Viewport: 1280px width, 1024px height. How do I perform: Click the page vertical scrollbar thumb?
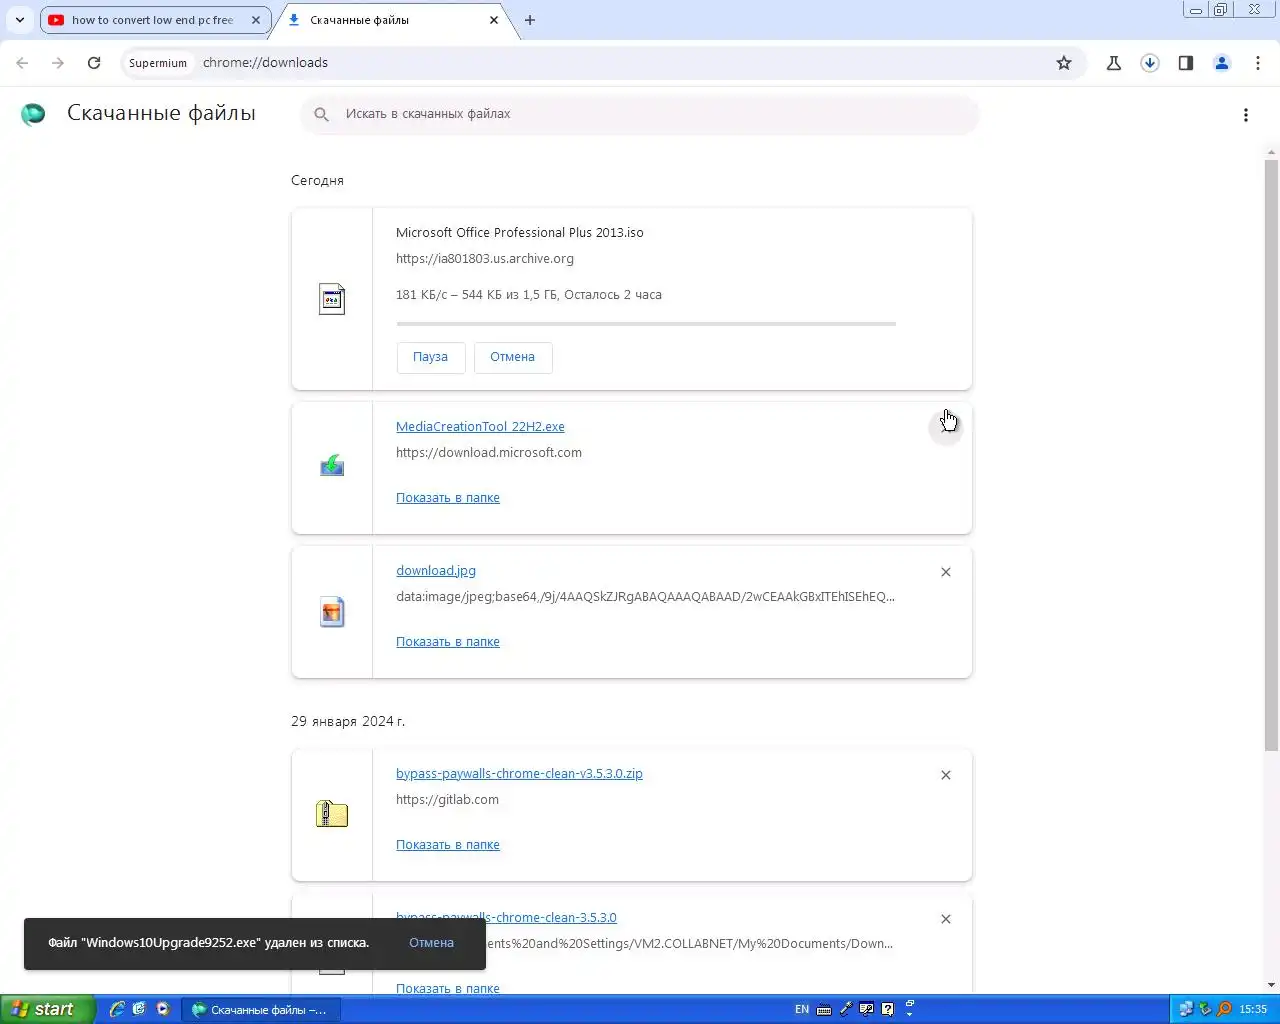tap(1271, 455)
